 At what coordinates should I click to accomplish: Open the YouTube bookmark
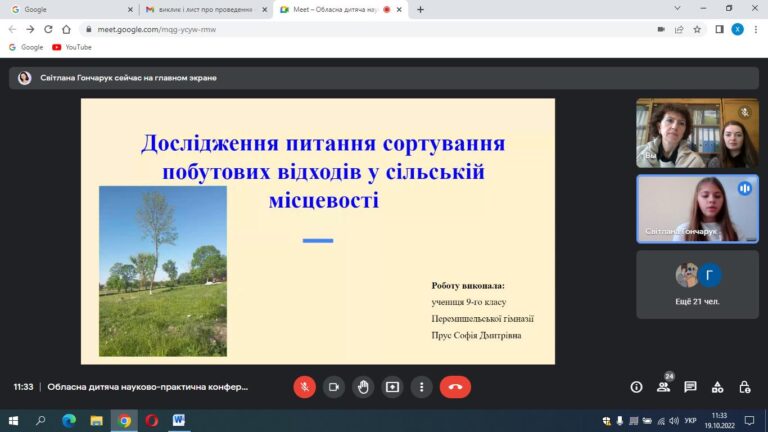click(72, 47)
